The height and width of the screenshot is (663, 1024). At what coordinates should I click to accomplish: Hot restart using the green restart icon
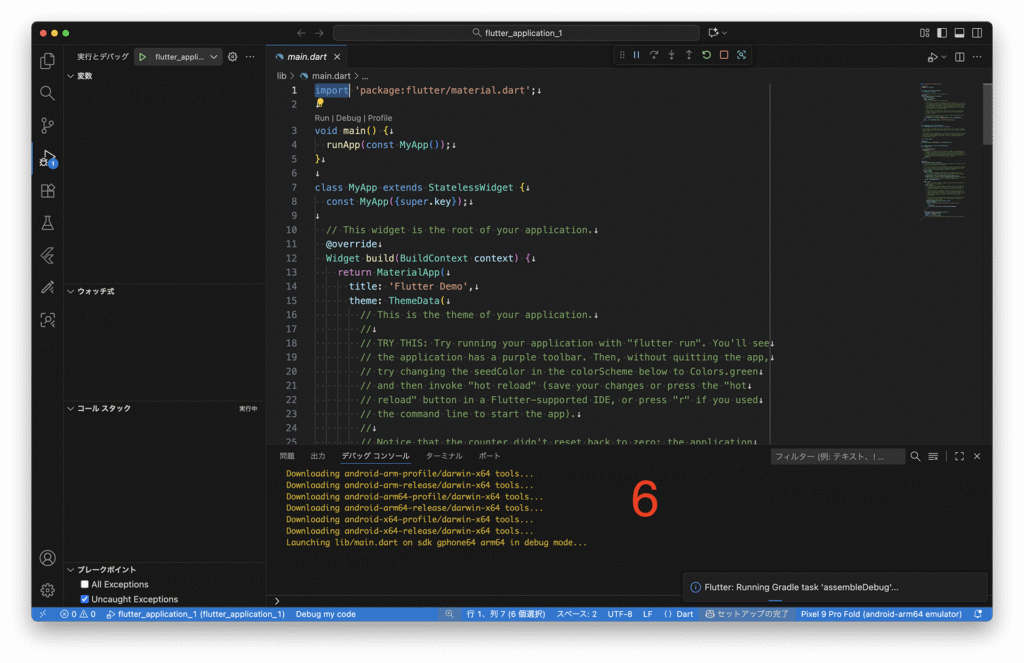point(706,55)
